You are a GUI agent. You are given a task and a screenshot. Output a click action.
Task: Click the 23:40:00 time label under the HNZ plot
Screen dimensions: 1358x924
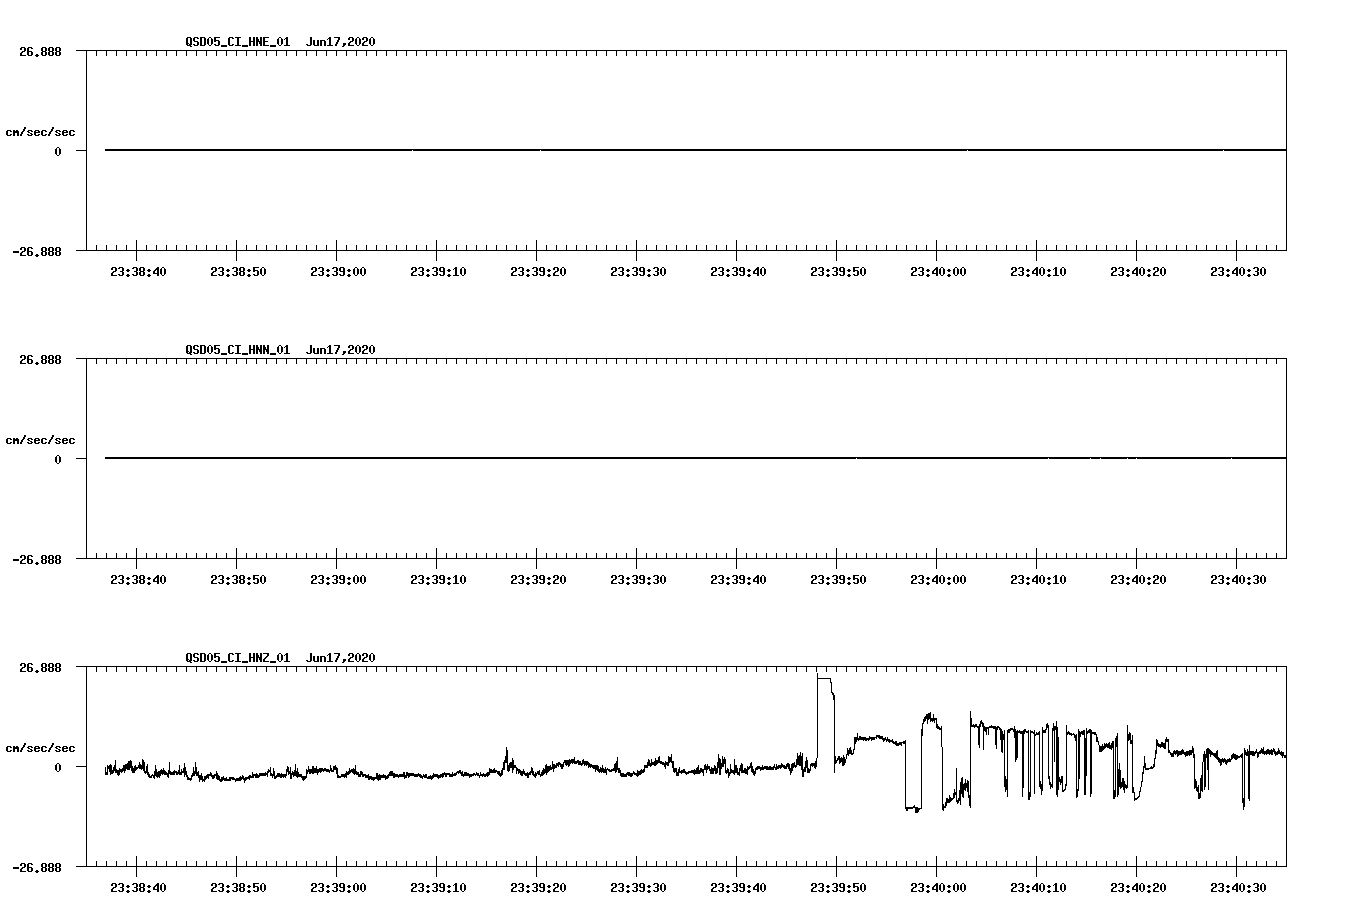coord(938,887)
